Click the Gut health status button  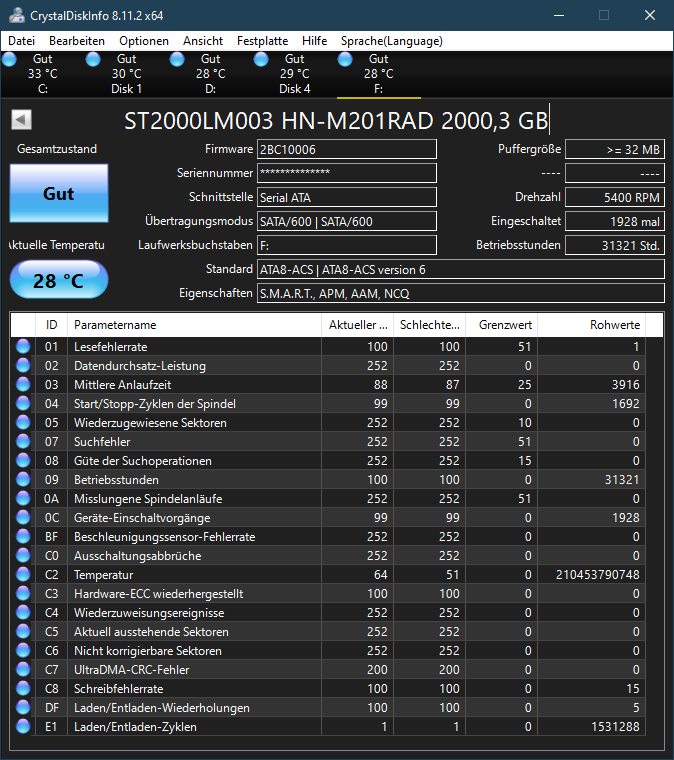point(59,193)
